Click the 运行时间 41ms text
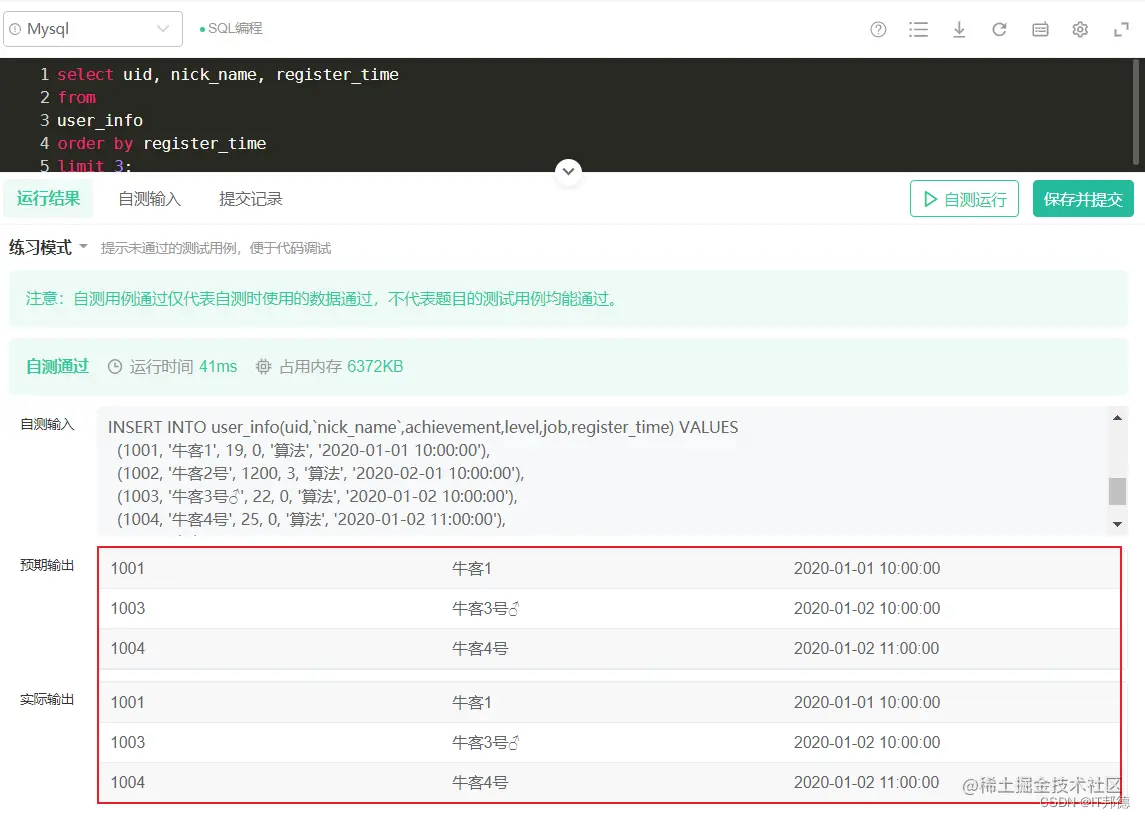Image resolution: width=1145 pixels, height=818 pixels. pos(183,367)
